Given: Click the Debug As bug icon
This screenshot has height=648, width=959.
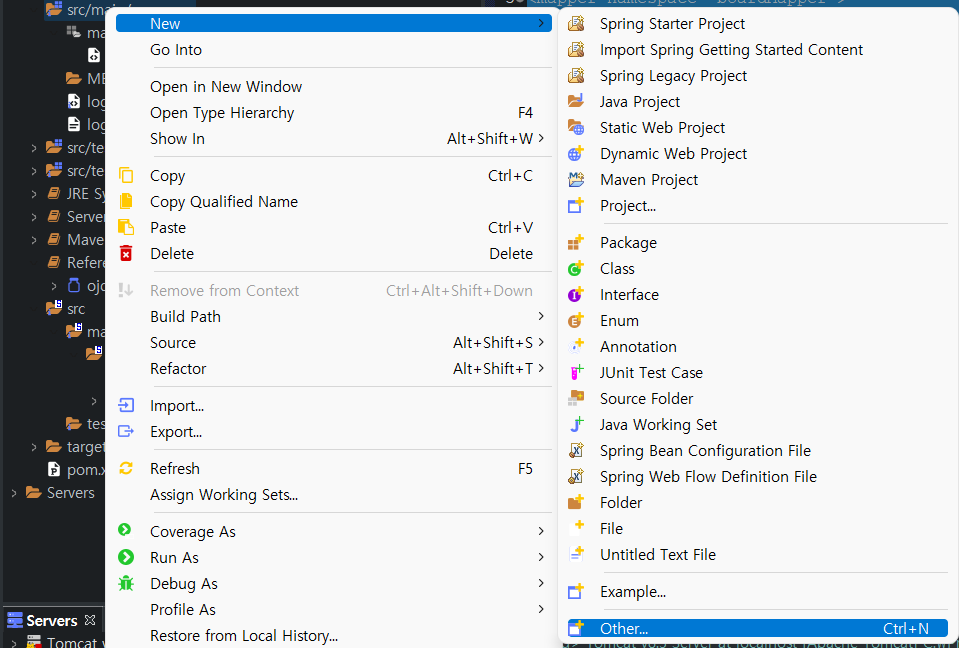Looking at the screenshot, I should 126,583.
